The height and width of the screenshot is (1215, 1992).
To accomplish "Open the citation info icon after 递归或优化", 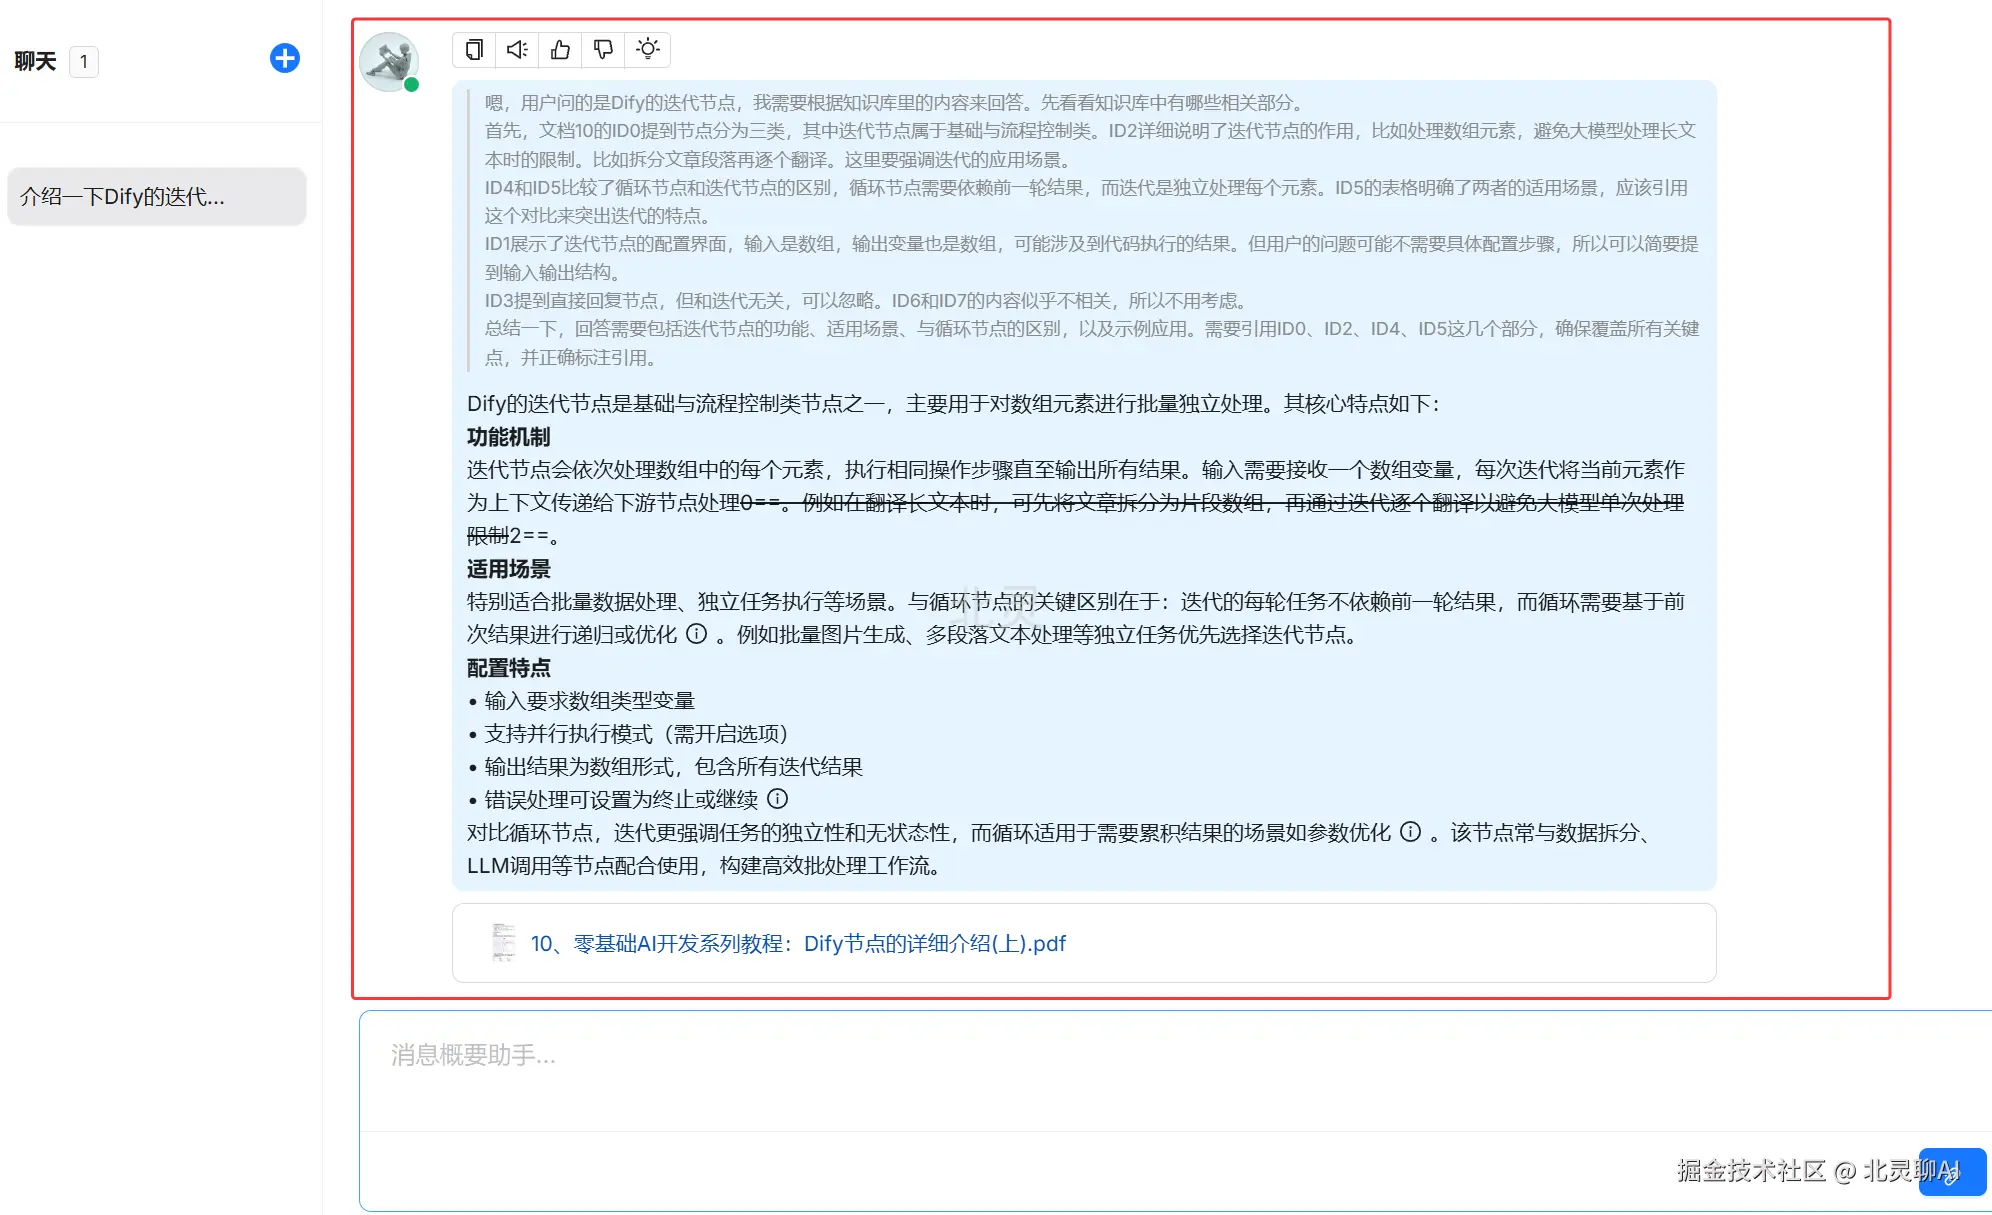I will (697, 634).
